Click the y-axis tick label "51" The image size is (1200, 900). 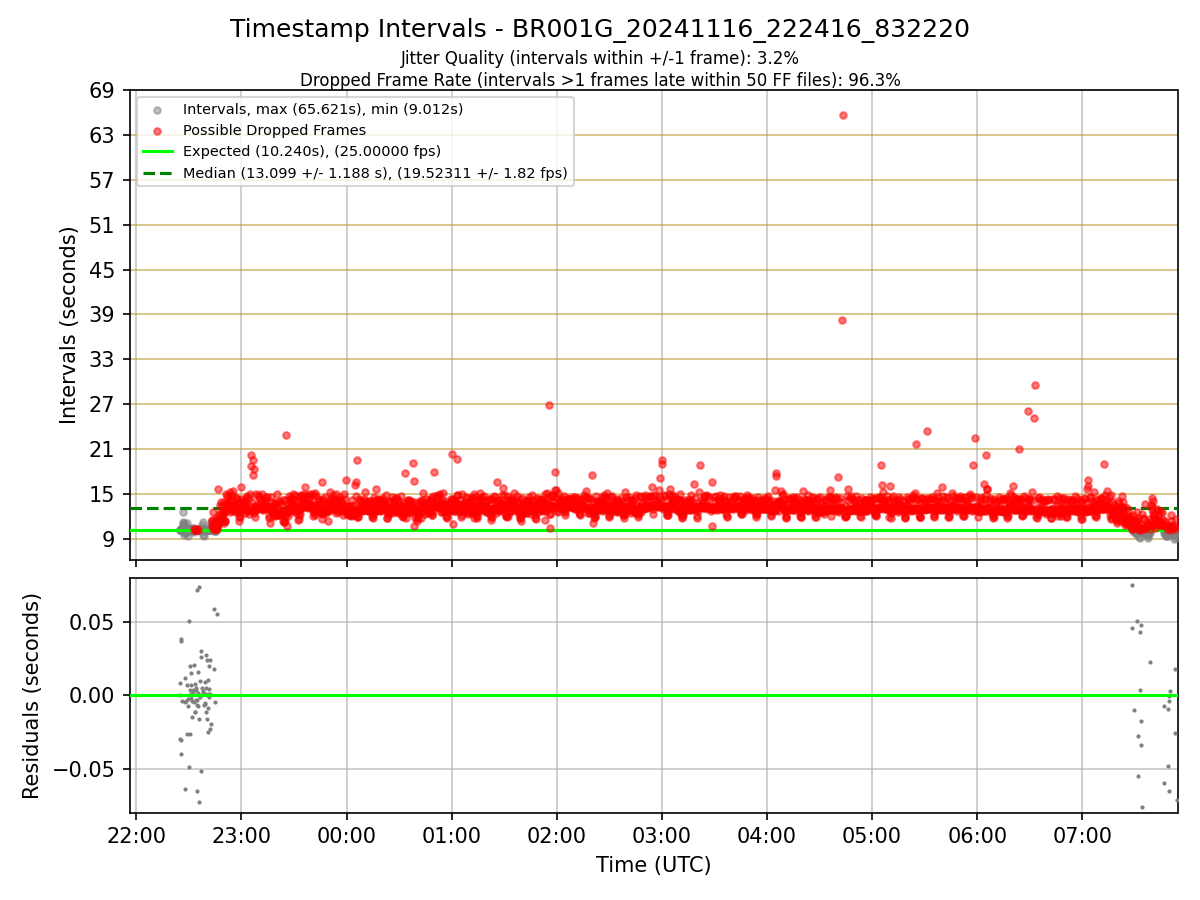[x=103, y=226]
